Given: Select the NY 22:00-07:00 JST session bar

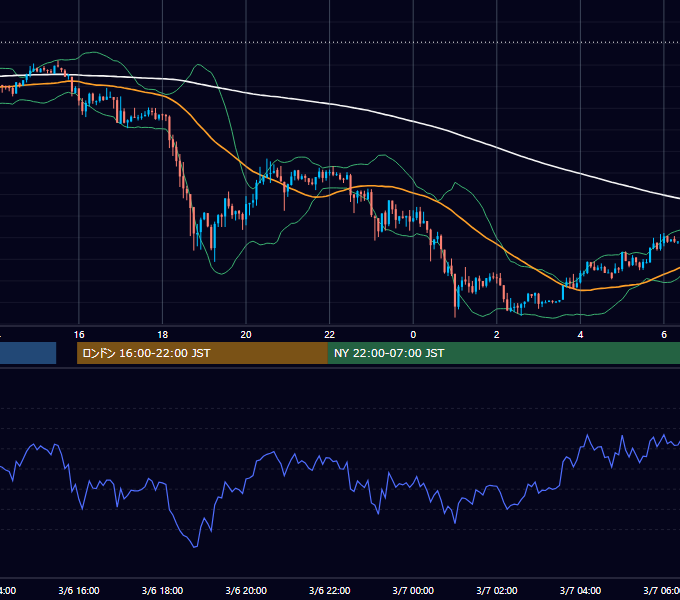Looking at the screenshot, I should coord(503,353).
